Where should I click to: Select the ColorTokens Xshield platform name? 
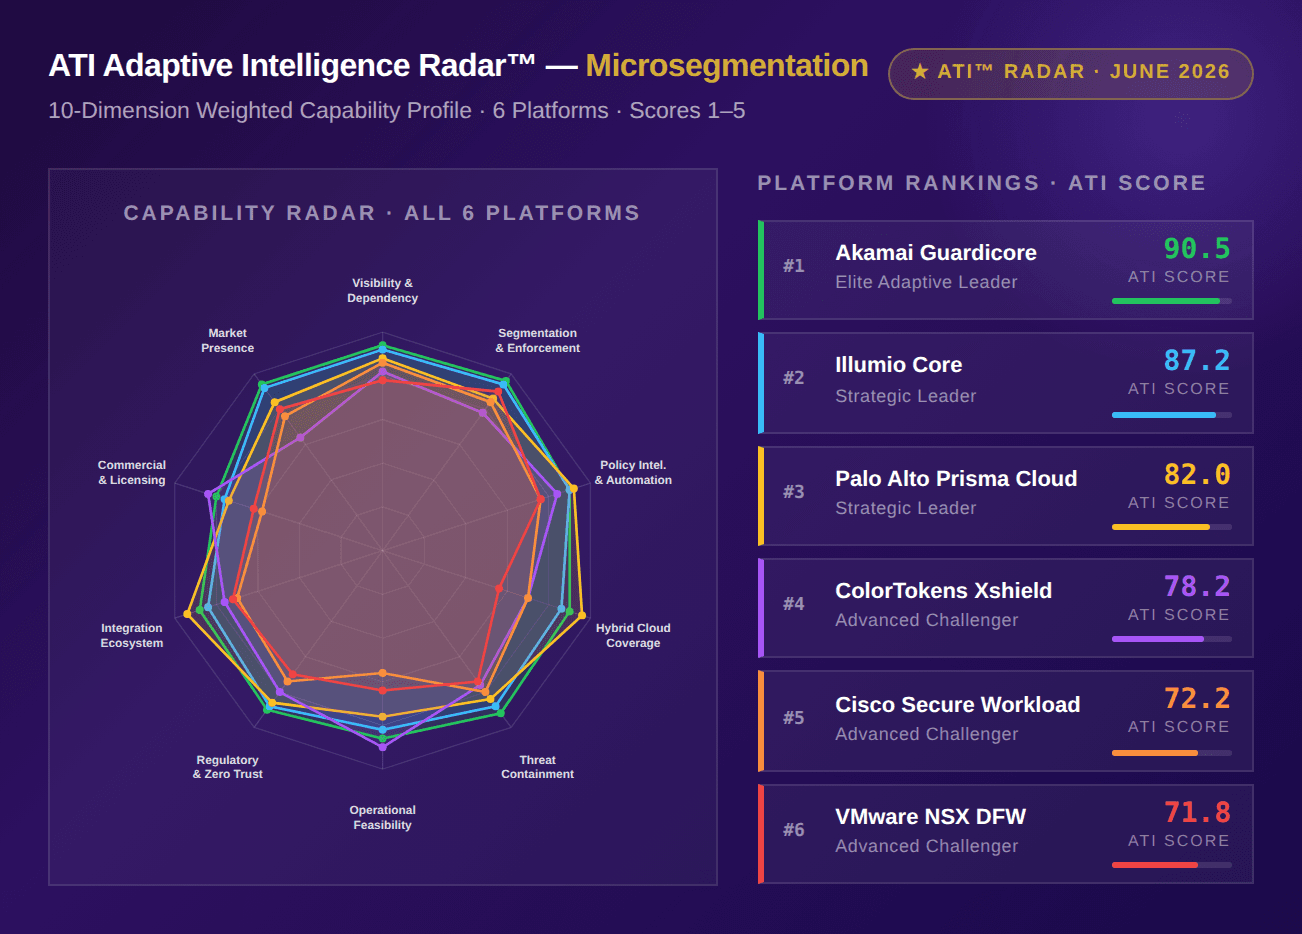pyautogui.click(x=943, y=591)
